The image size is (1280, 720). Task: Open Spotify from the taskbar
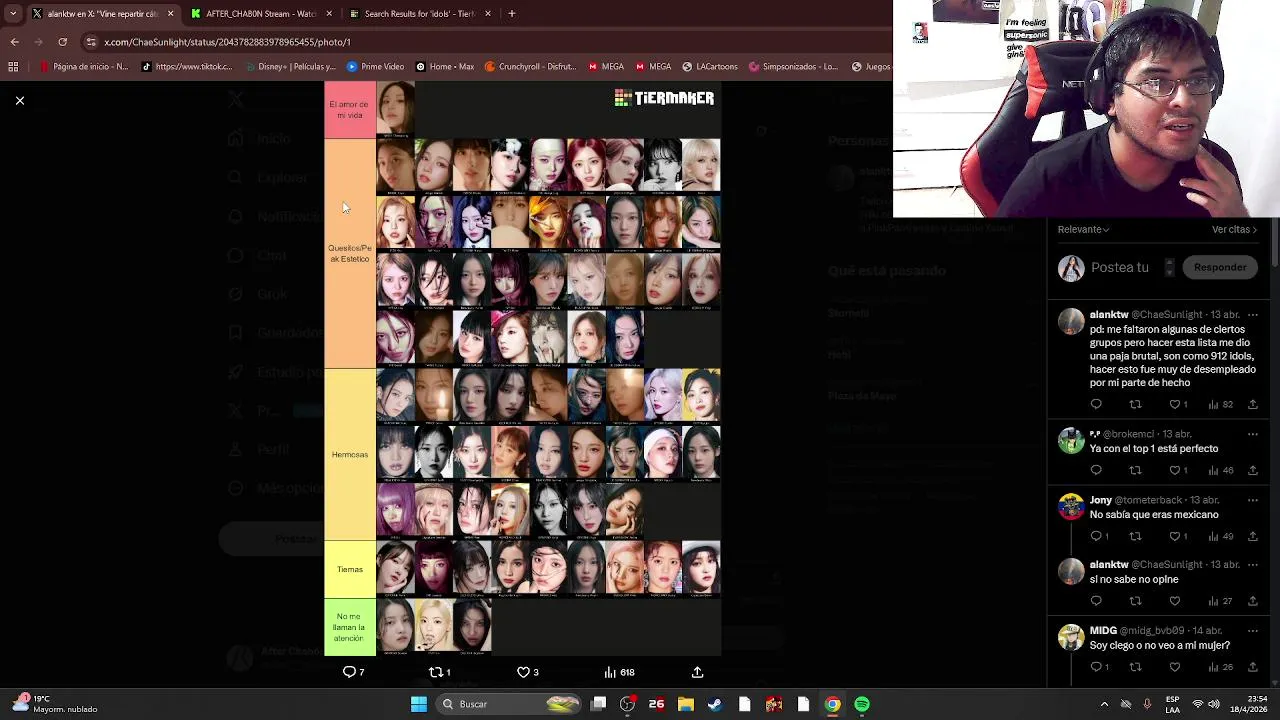(x=862, y=704)
